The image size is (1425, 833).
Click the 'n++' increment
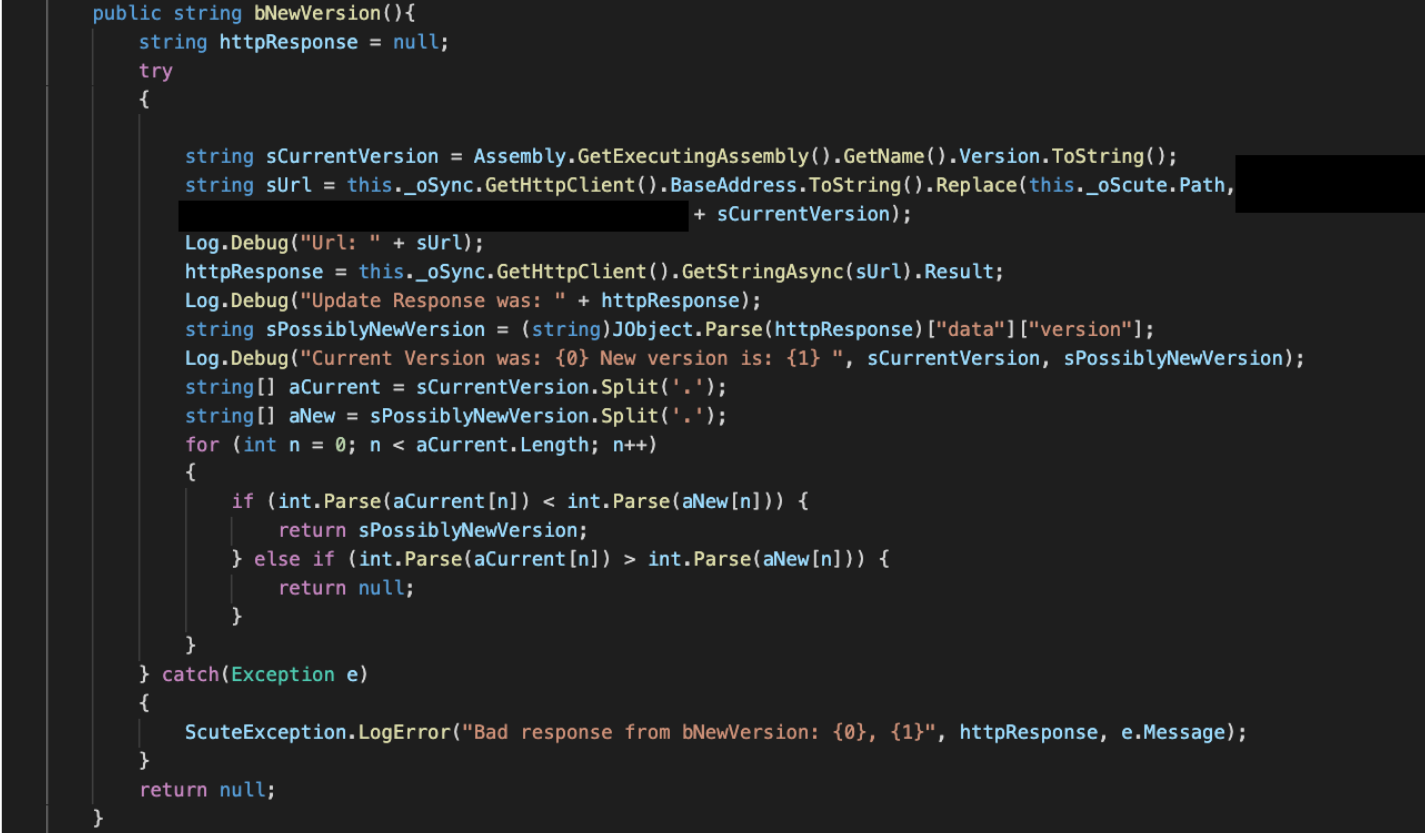(630, 445)
